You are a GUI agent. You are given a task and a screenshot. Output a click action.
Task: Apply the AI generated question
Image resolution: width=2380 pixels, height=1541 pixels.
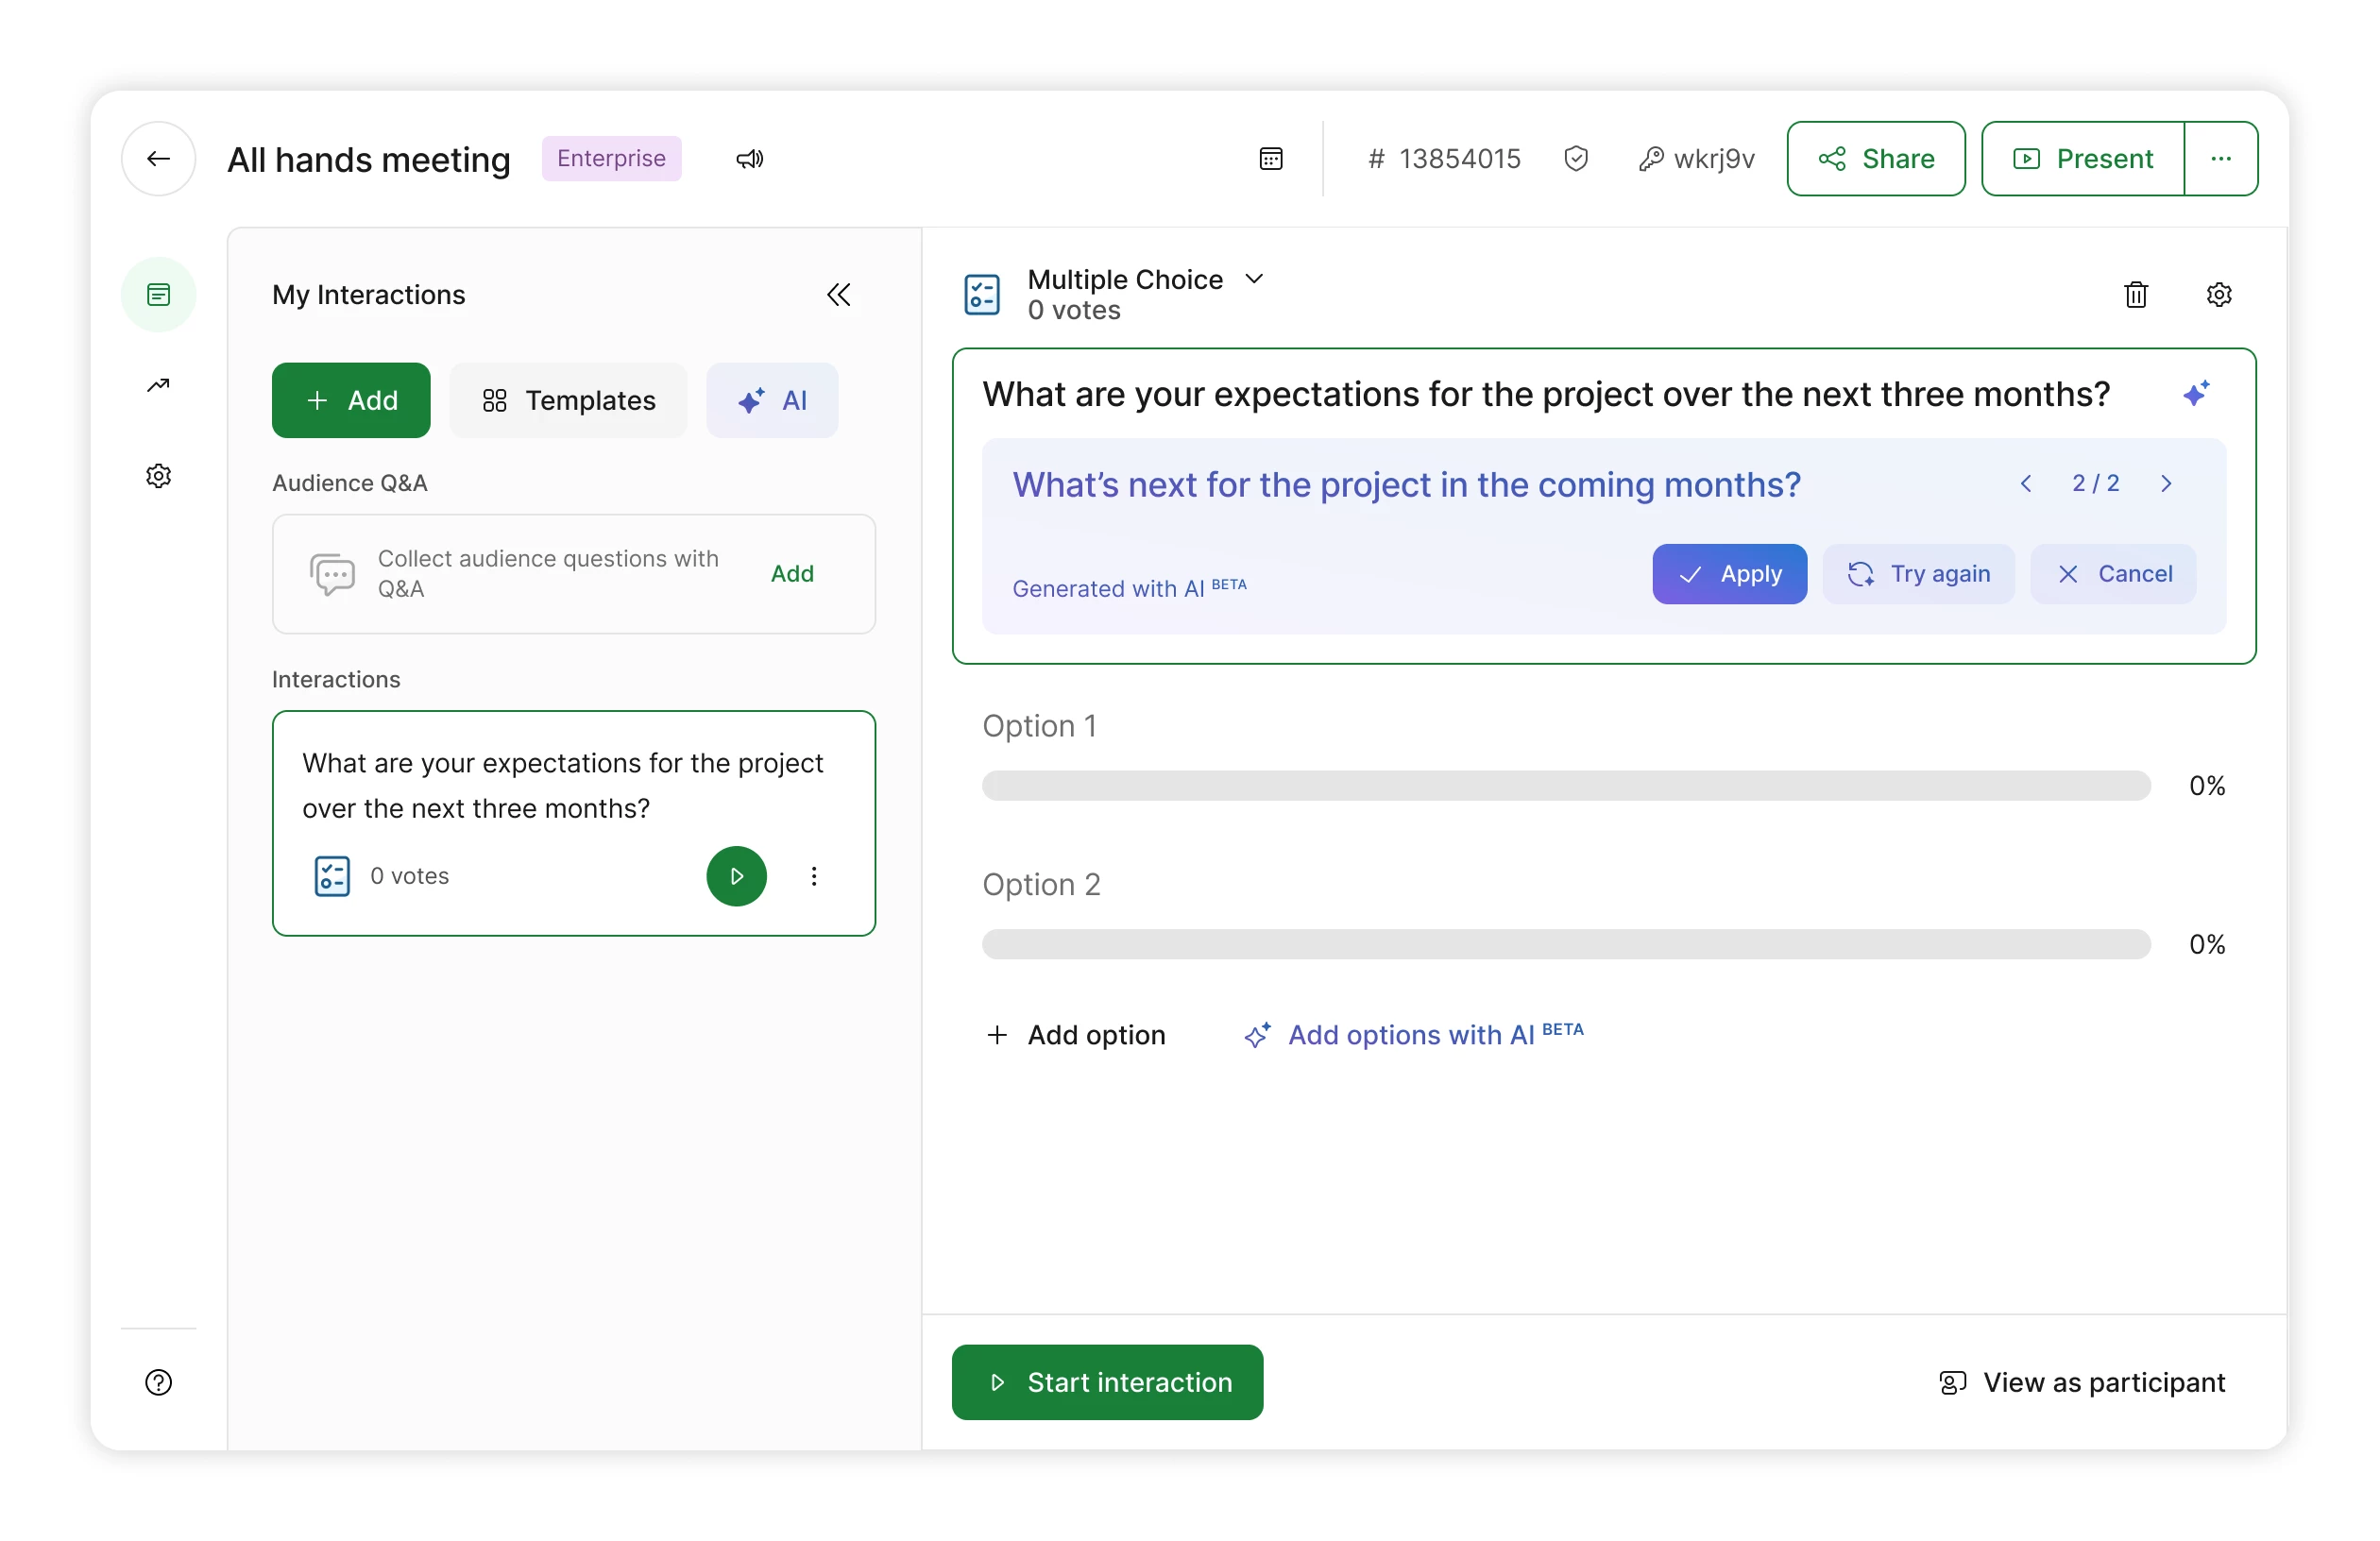coord(1728,573)
